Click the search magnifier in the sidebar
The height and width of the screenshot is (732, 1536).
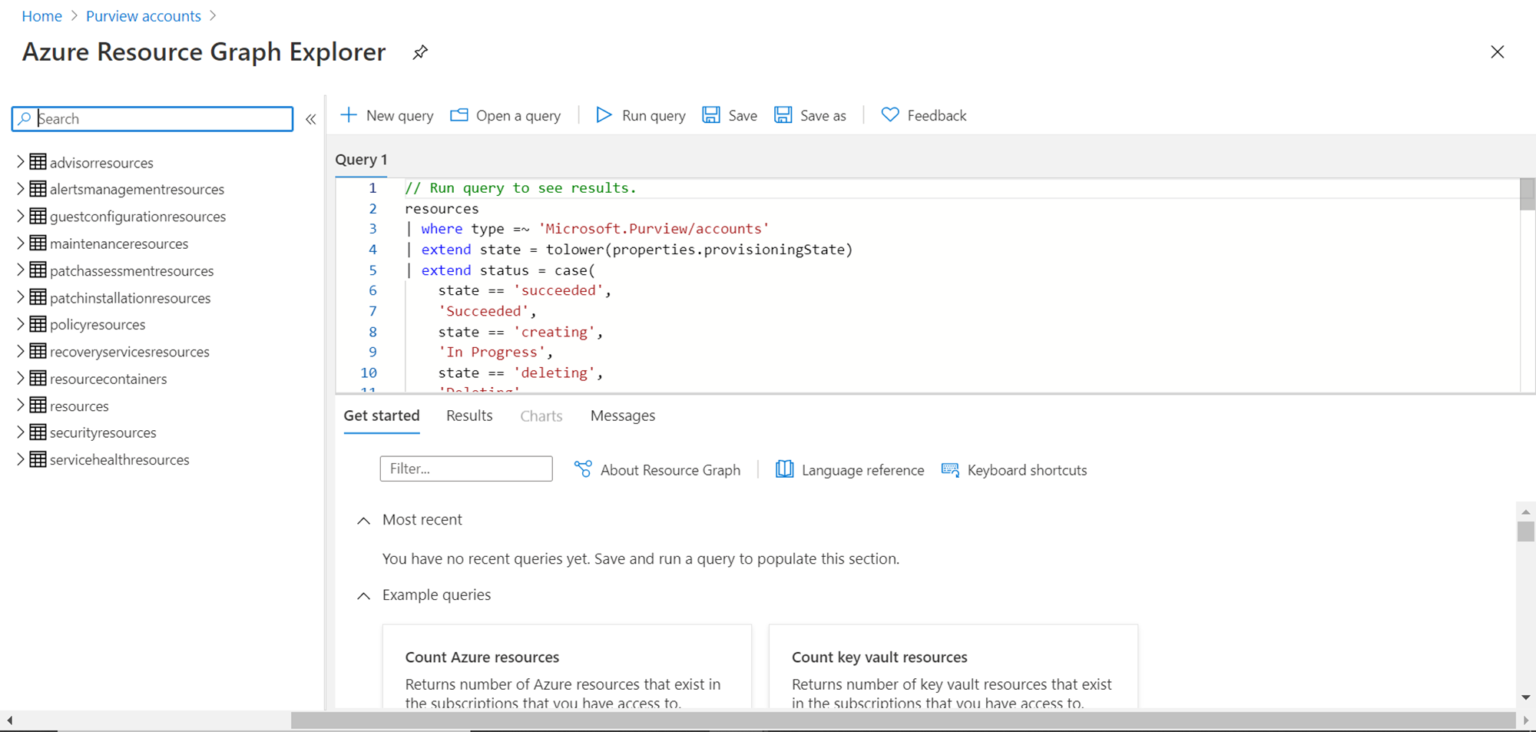23,118
